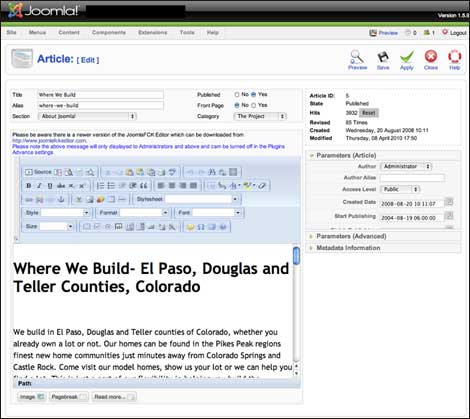Image resolution: width=470 pixels, height=419 pixels.
Task: Align text left in editor
Action: (161, 186)
